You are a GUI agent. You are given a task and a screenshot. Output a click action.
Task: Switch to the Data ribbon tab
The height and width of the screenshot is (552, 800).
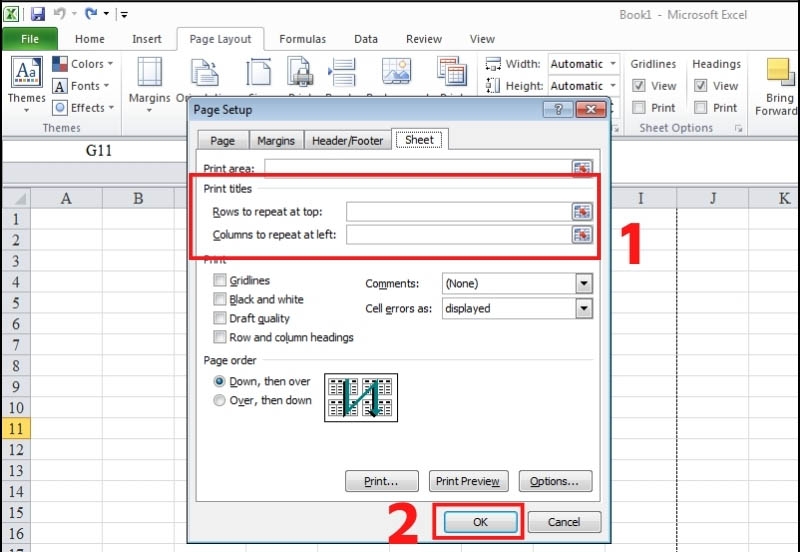coord(366,39)
